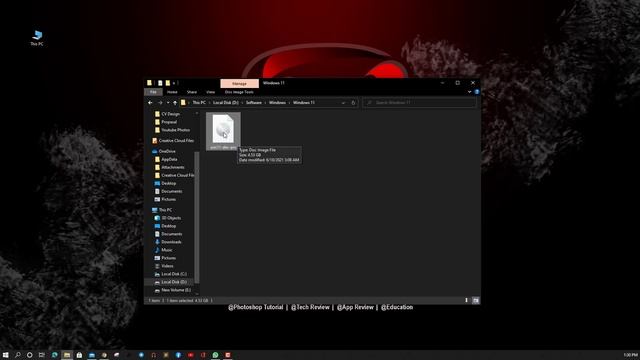Select Creative Cloud Files in navigation pane
The width and height of the screenshot is (640, 360).
click(x=176, y=141)
